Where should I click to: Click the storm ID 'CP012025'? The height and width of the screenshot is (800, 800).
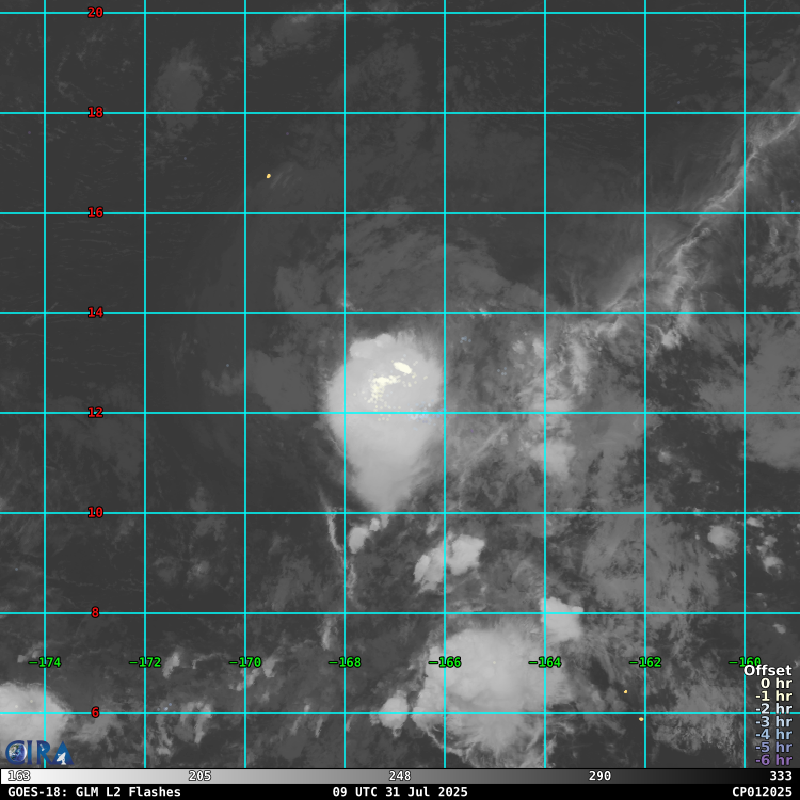[762, 792]
